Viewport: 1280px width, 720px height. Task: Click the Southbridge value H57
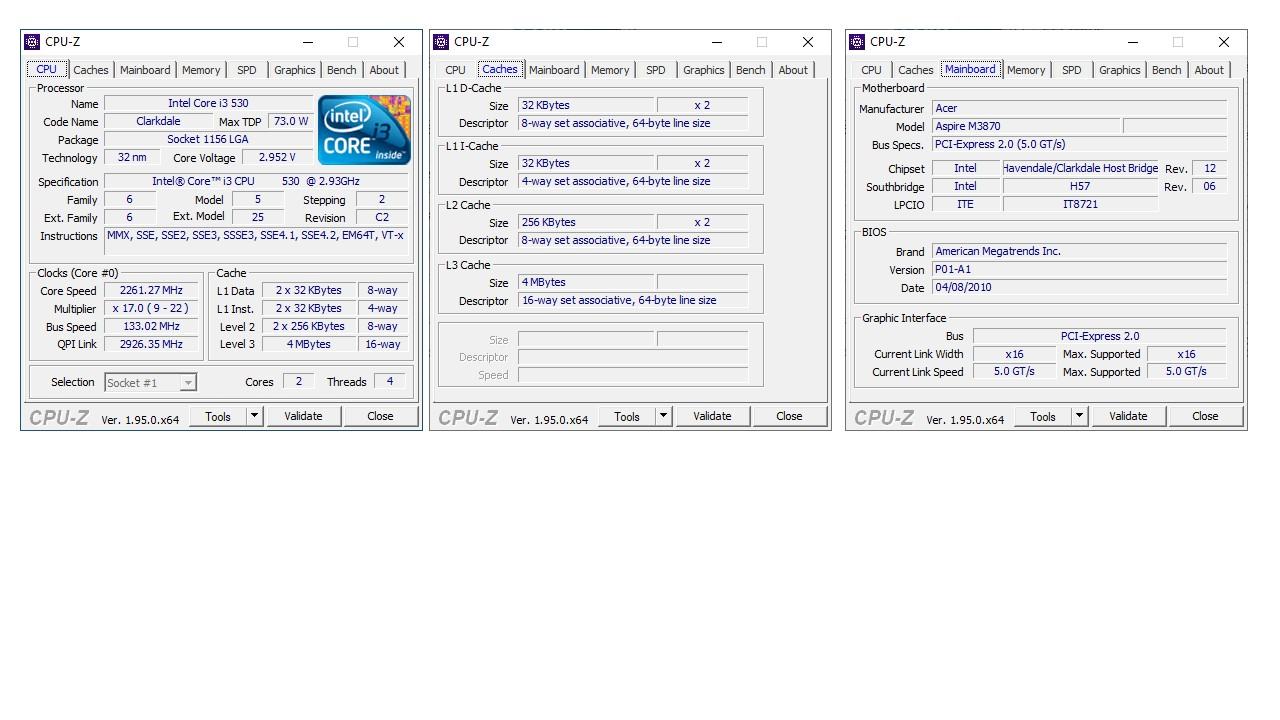pyautogui.click(x=1080, y=186)
